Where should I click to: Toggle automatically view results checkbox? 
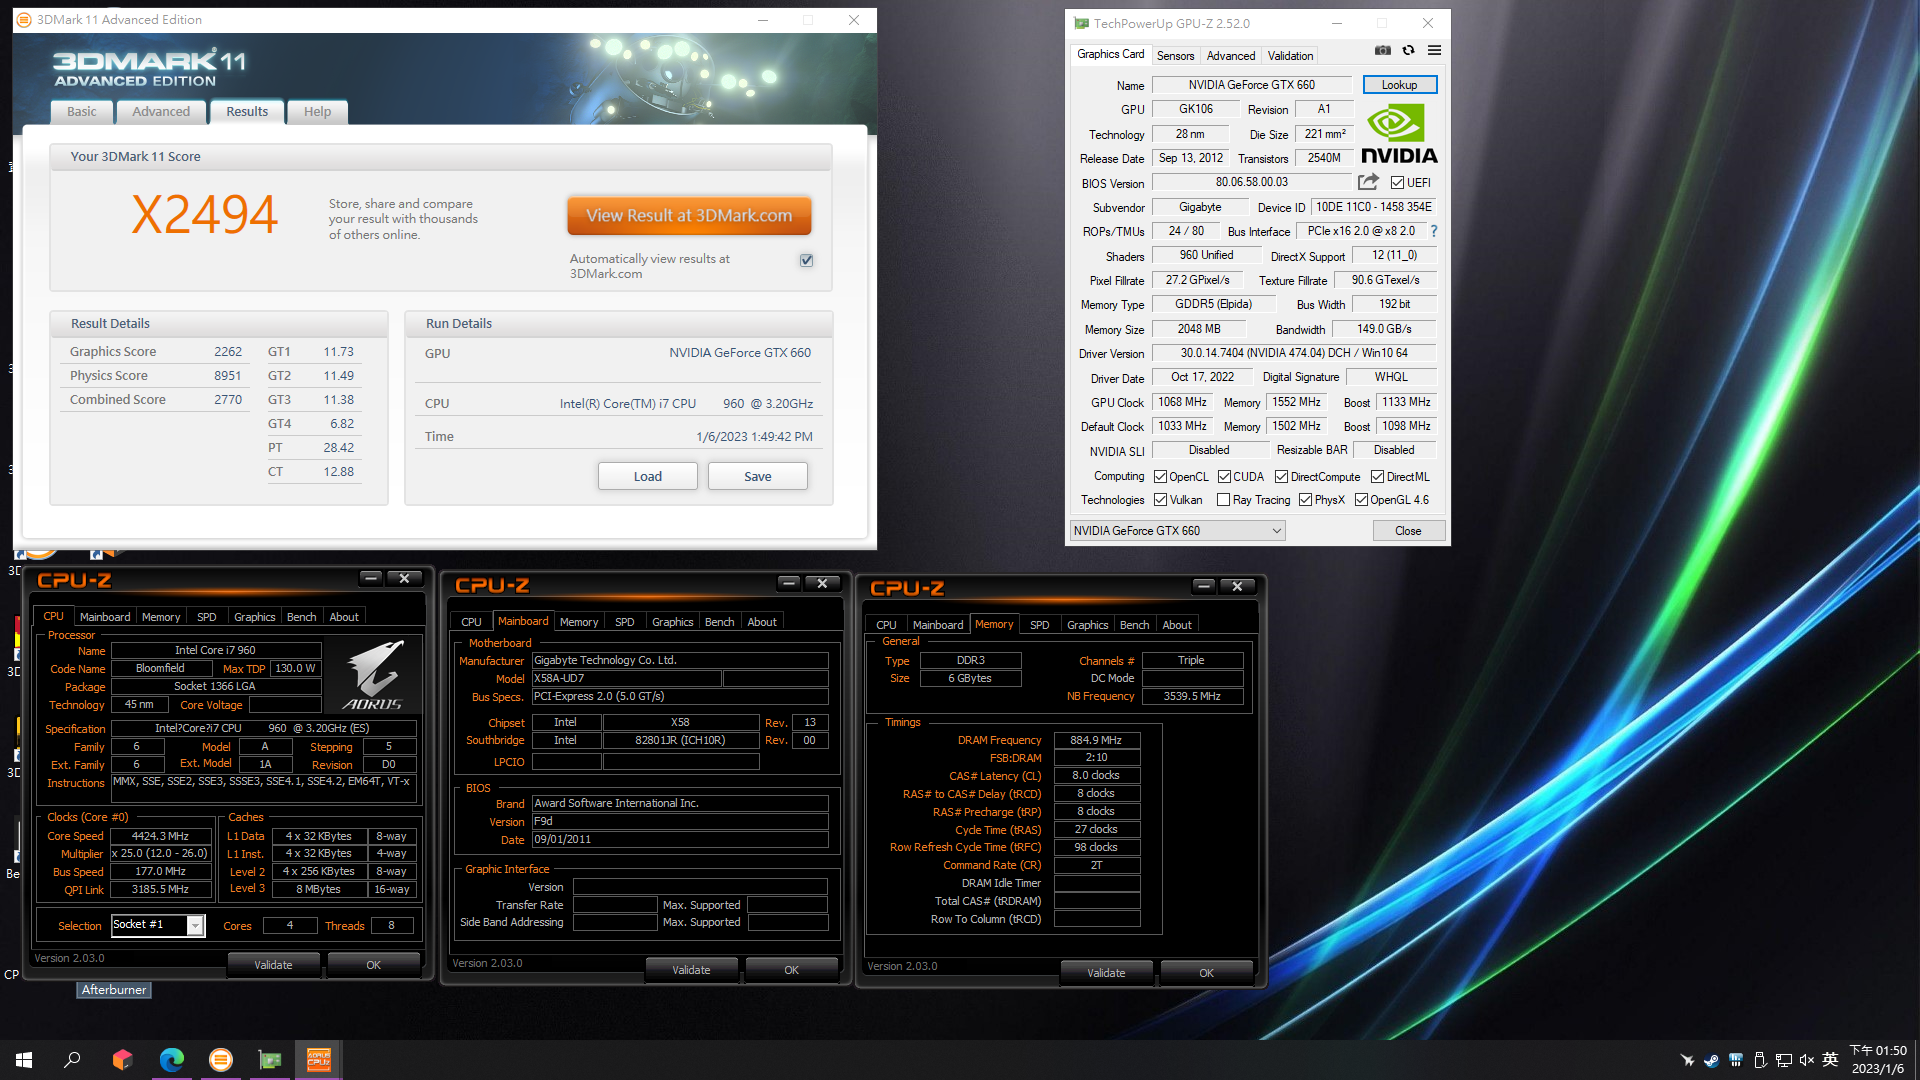click(807, 260)
